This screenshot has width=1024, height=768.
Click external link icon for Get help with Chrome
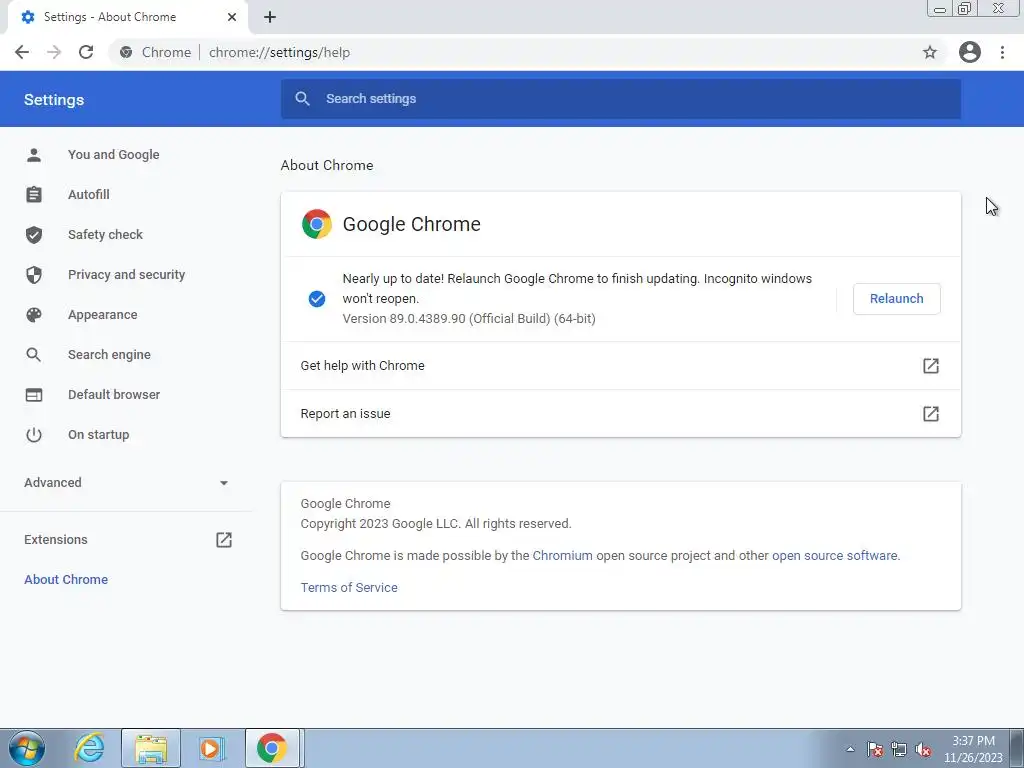click(x=931, y=366)
